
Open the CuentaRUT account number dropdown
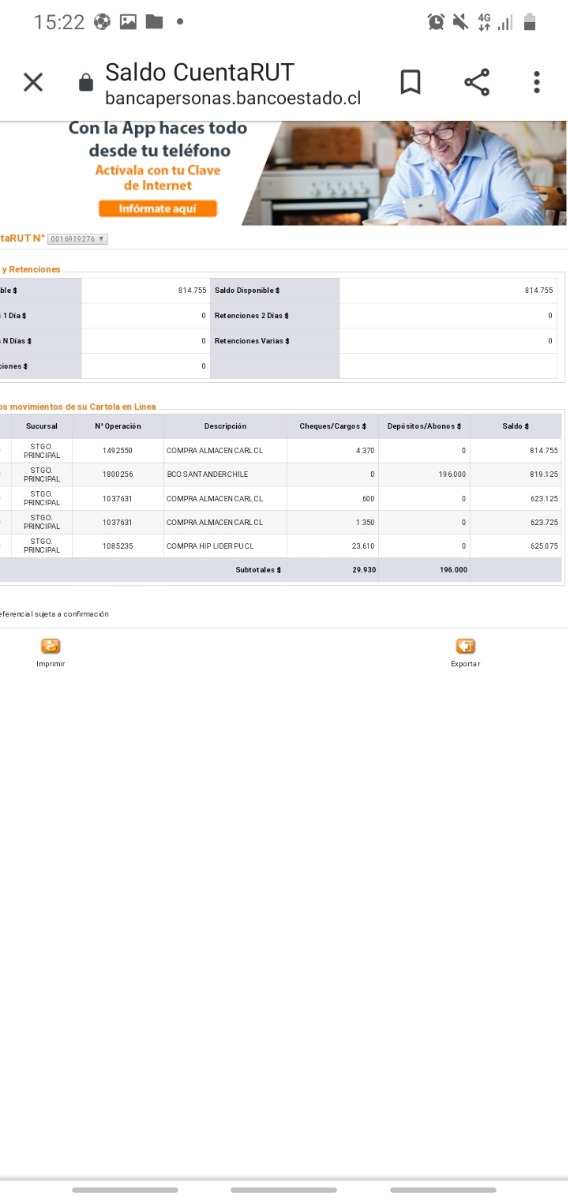click(77, 239)
